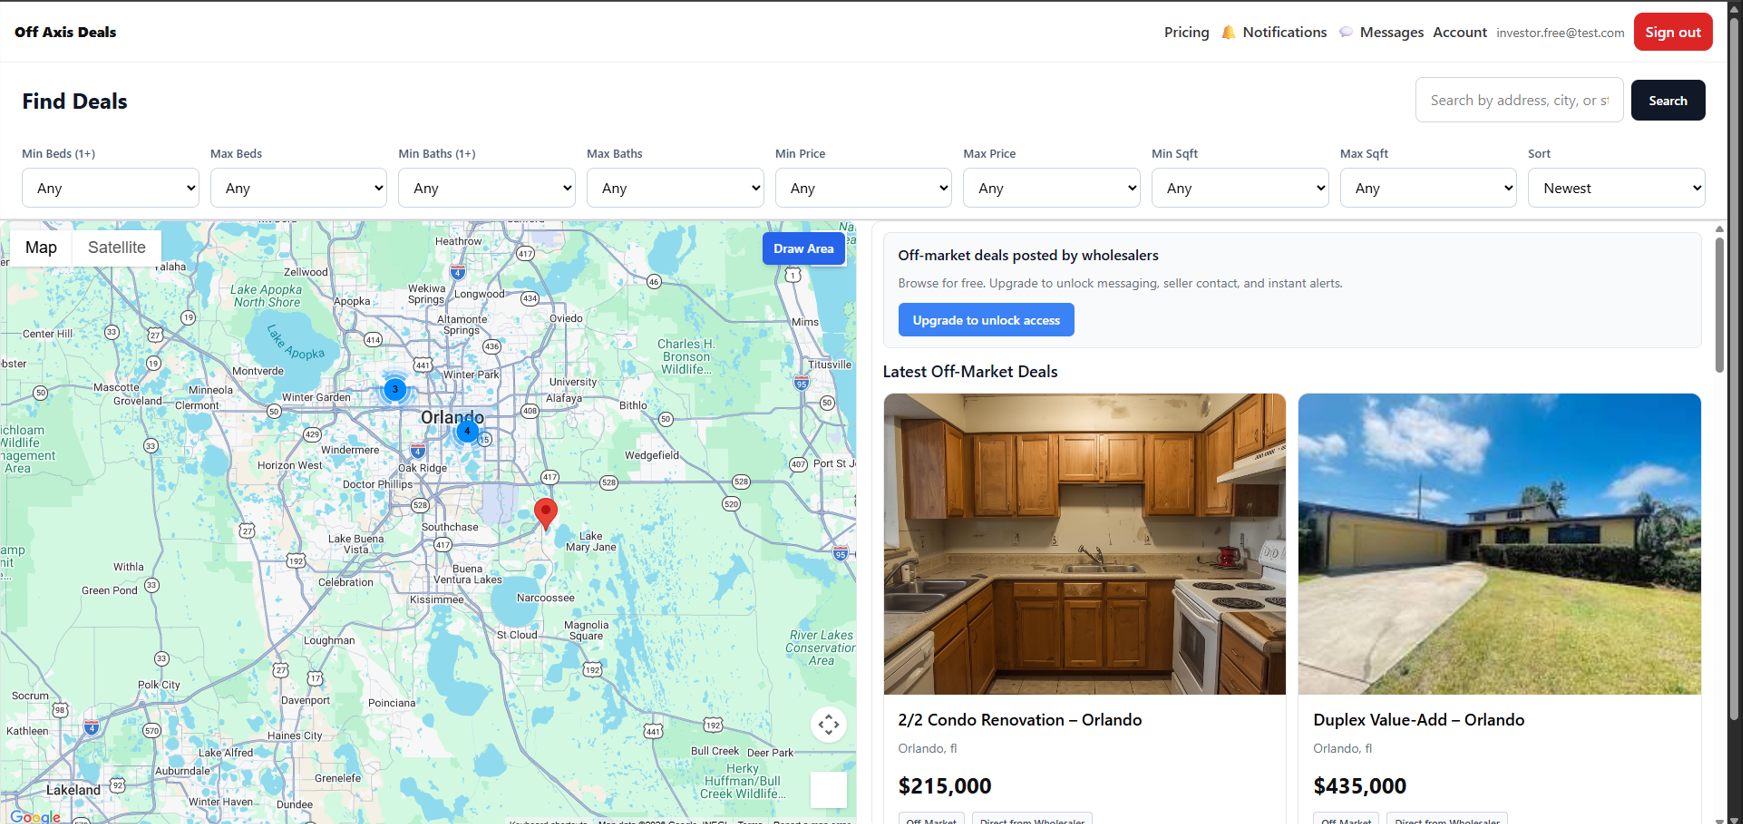Image resolution: width=1743 pixels, height=824 pixels.
Task: Click the Orlando city label on map
Action: click(452, 417)
